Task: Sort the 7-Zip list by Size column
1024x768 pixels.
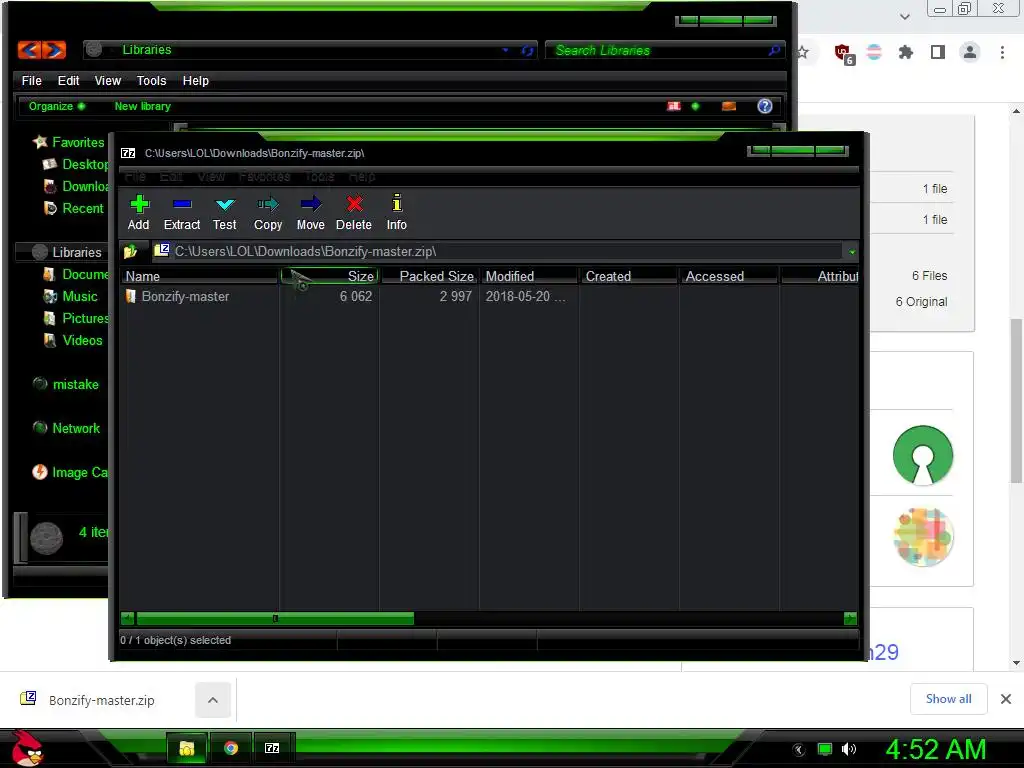Action: tap(330, 276)
